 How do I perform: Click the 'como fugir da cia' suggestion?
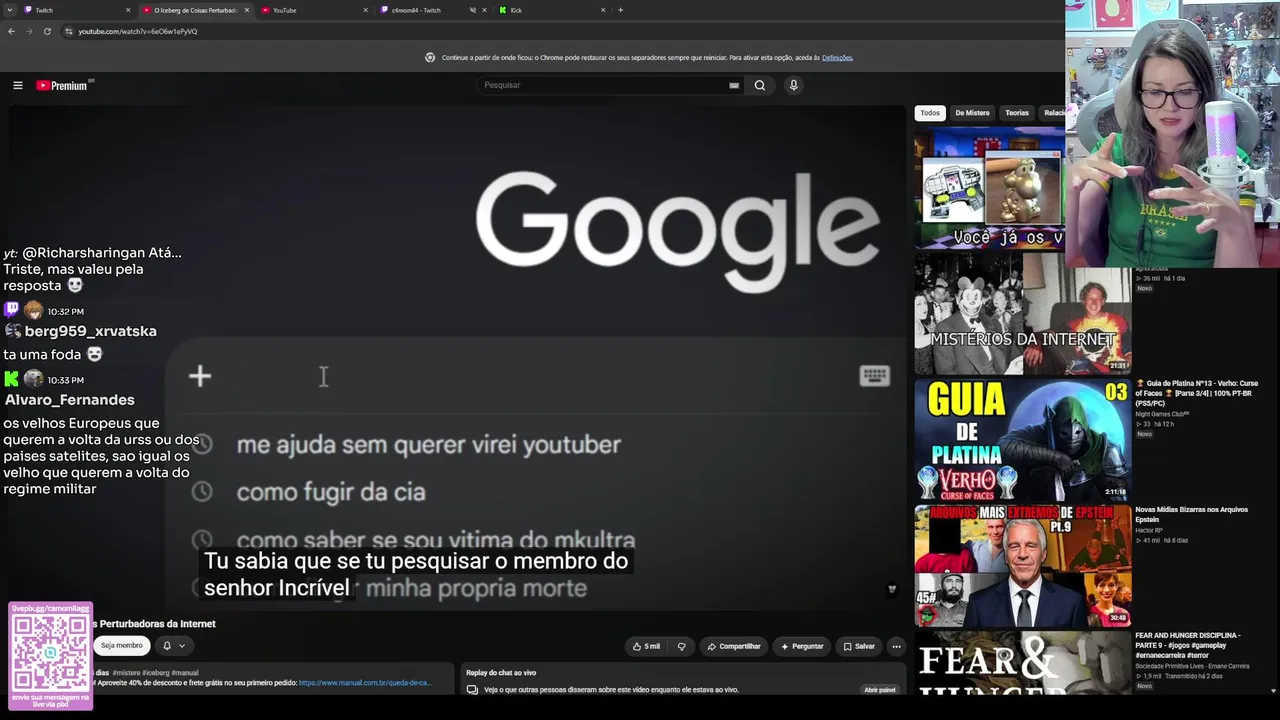coord(331,492)
